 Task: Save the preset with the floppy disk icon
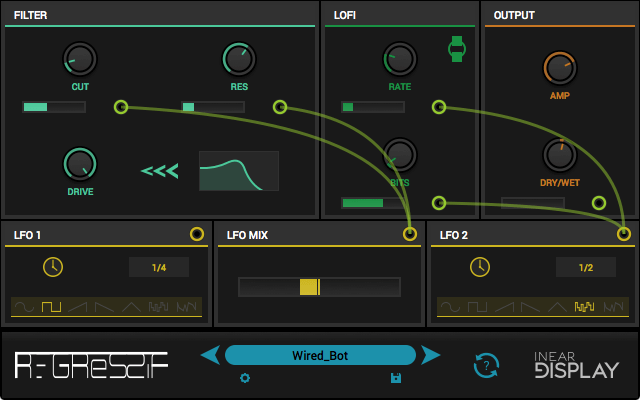396,378
